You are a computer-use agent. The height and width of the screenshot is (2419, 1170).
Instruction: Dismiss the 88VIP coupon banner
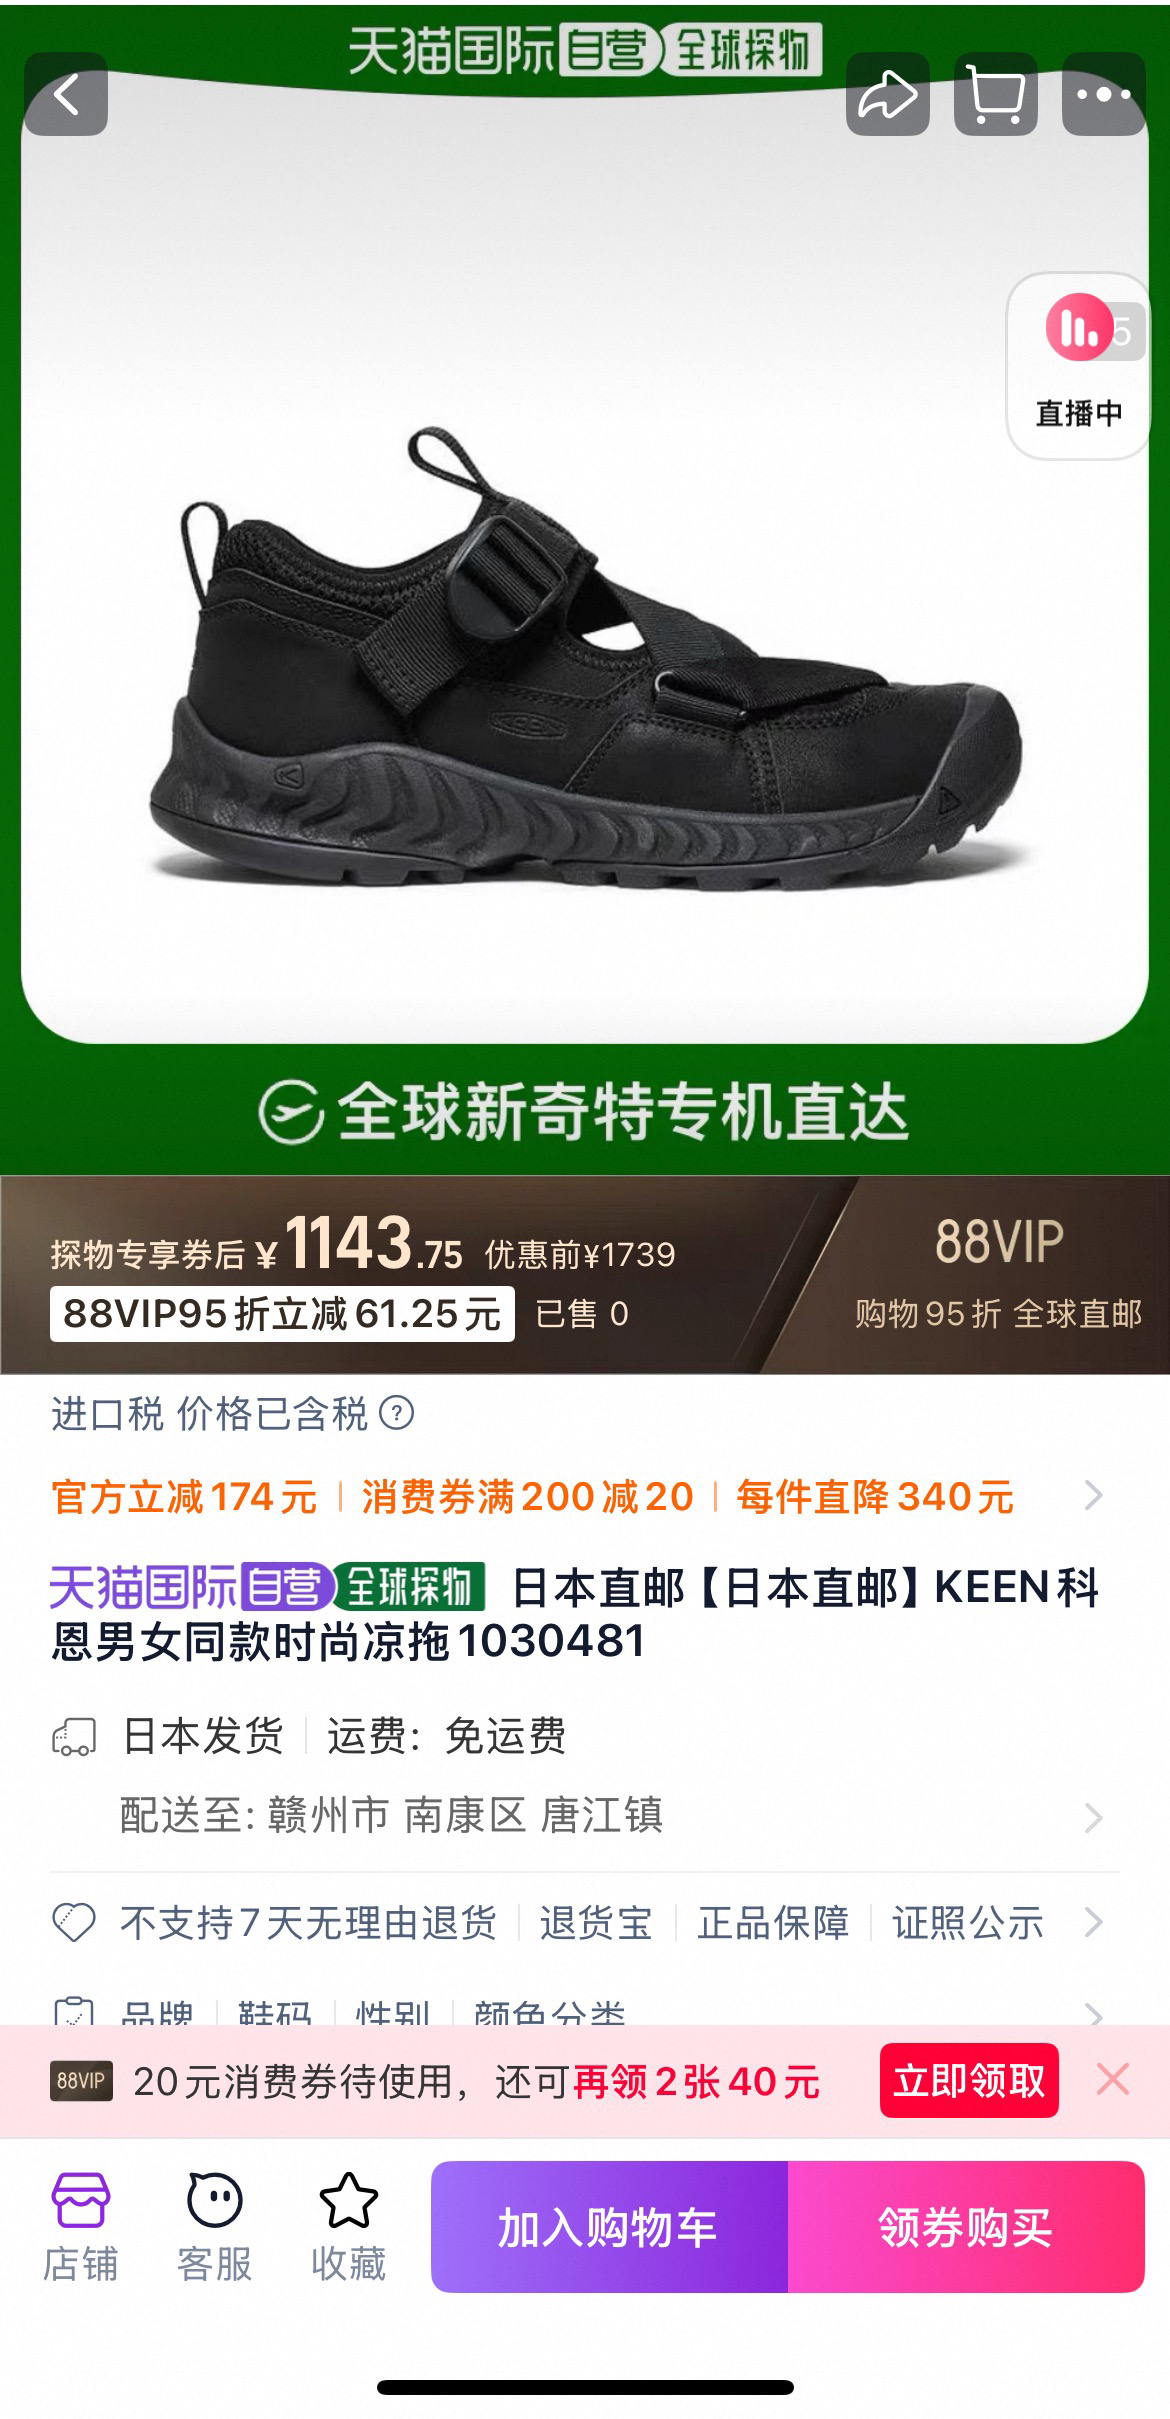coord(1113,2080)
